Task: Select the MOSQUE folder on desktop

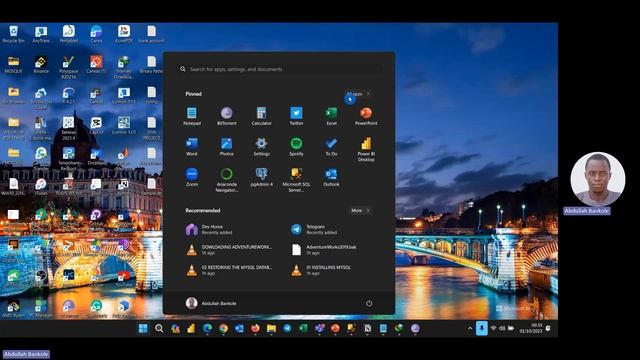Action: point(13,64)
